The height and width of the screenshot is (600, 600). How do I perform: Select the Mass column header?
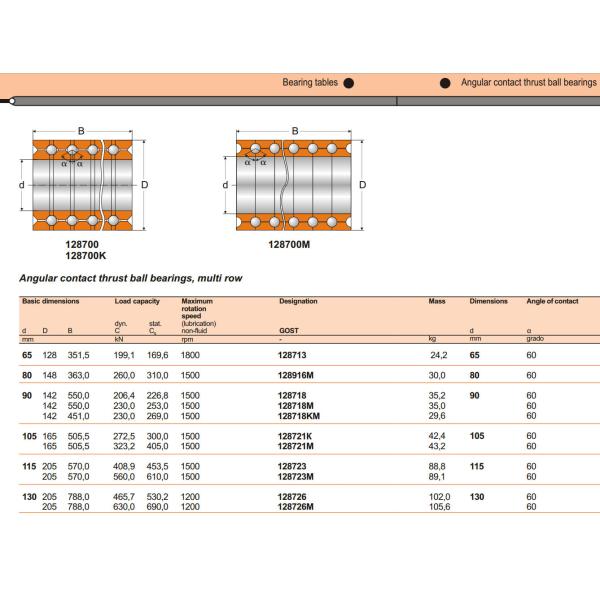point(437,301)
